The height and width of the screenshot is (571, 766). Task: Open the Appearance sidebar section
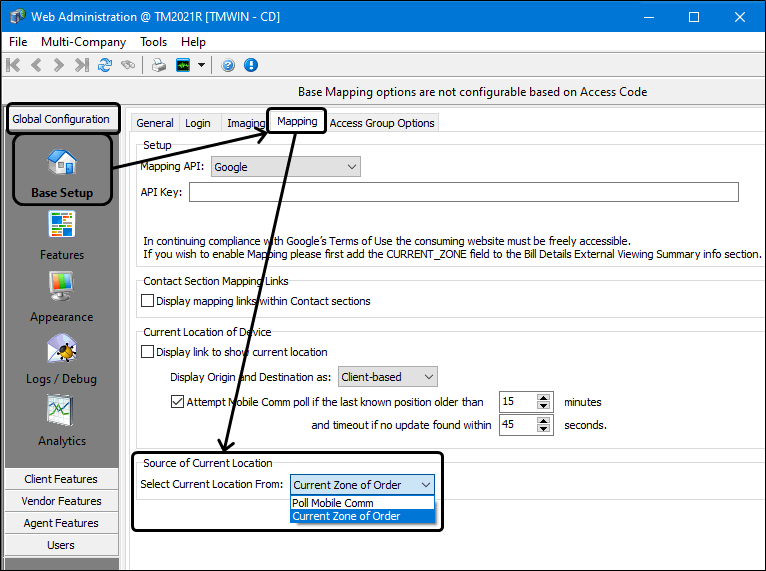coord(61,297)
